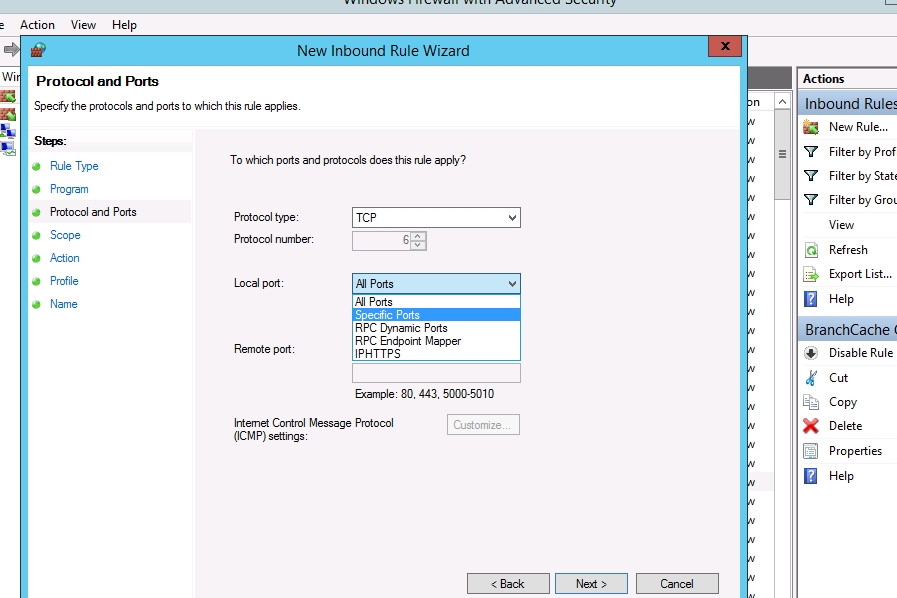Click the Export List icon

coord(811,274)
